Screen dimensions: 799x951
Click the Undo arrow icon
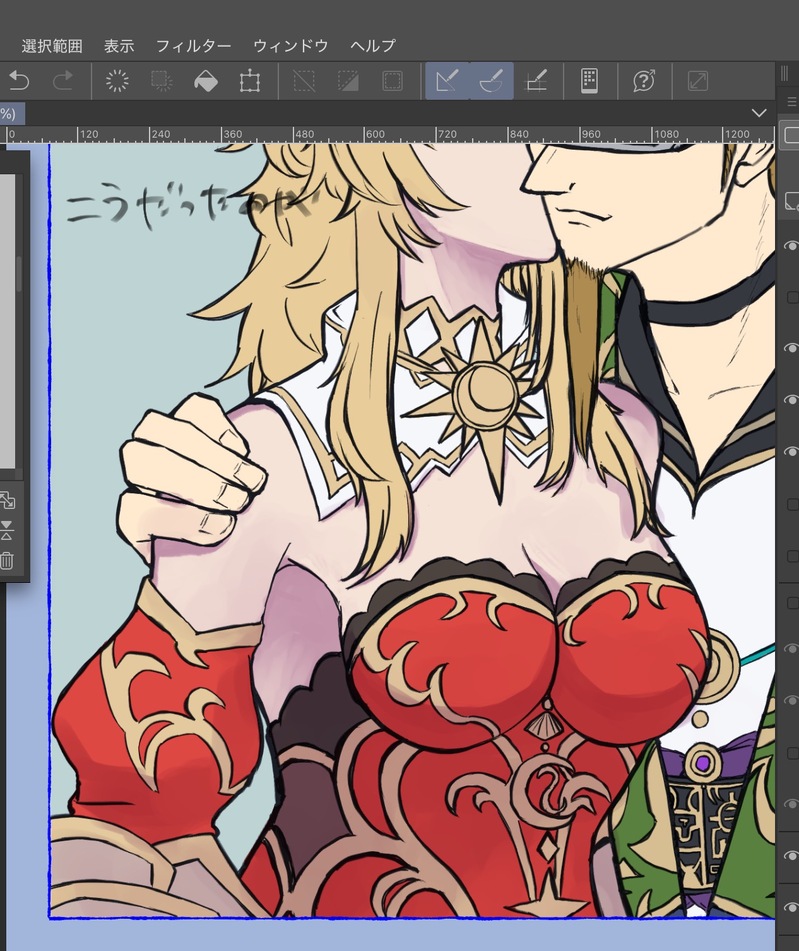click(19, 81)
